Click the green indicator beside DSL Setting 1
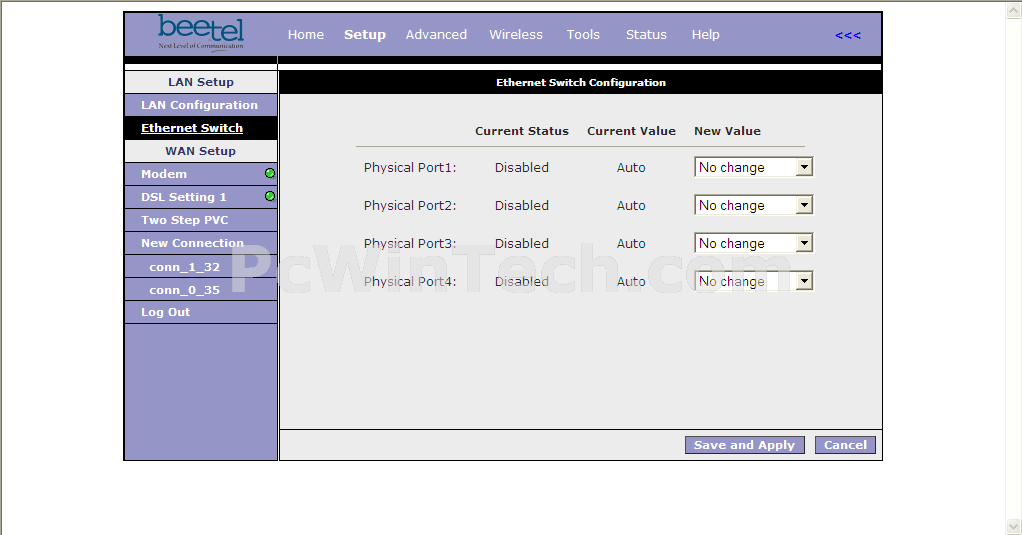The height and width of the screenshot is (535, 1022). pos(270,196)
